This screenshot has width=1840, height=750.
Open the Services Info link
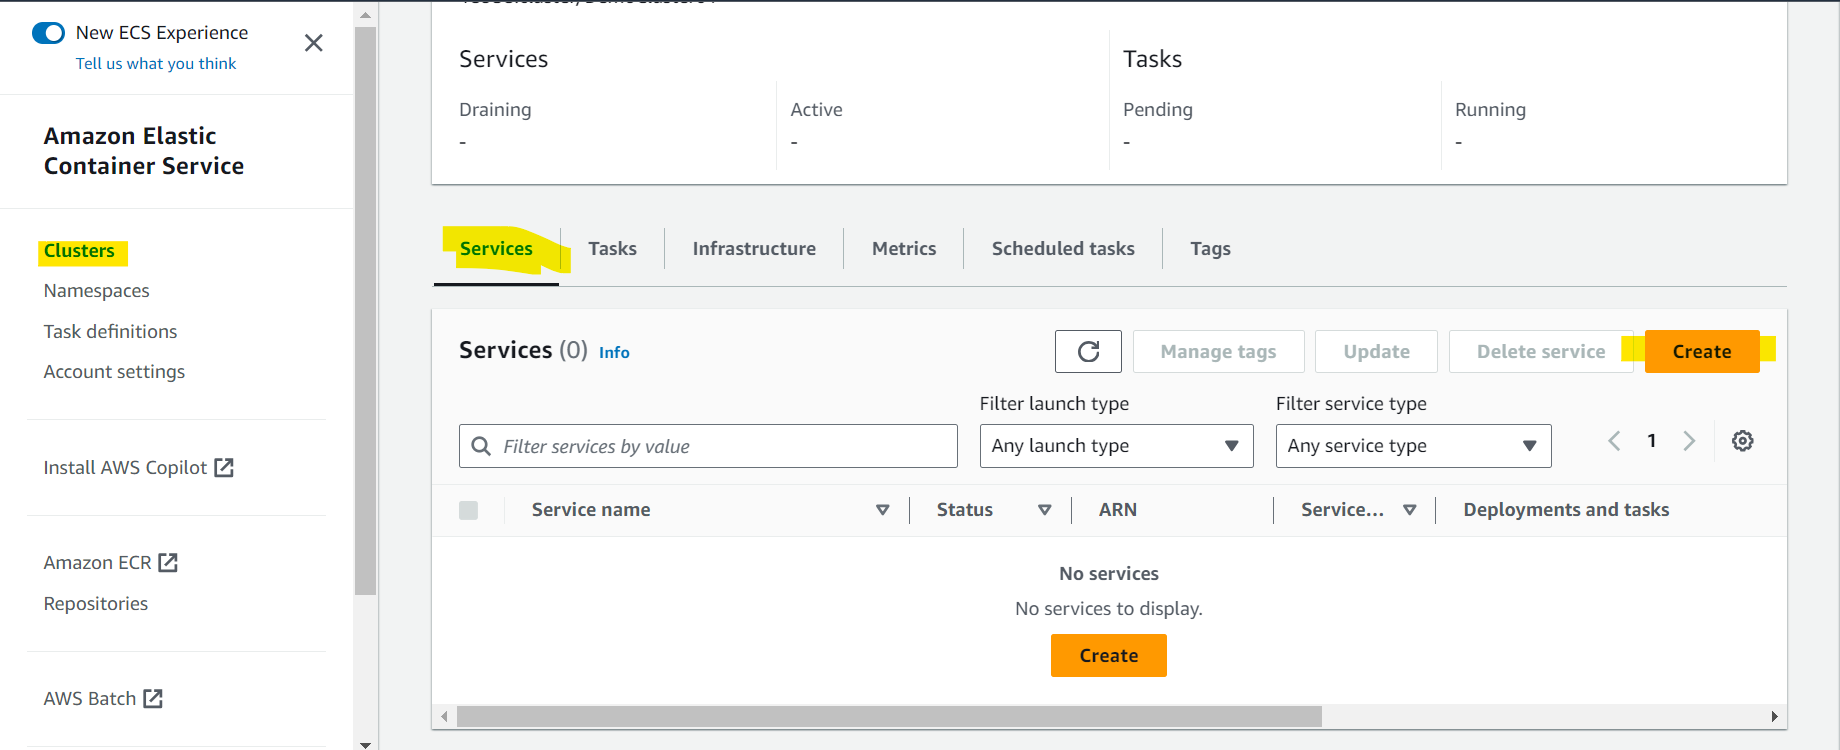coord(614,352)
